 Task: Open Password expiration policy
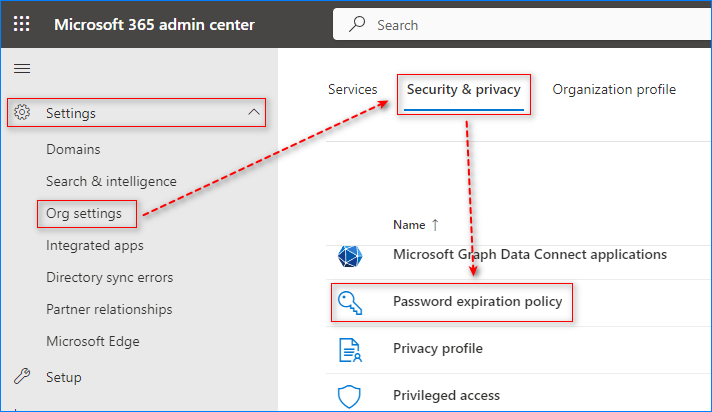478,302
